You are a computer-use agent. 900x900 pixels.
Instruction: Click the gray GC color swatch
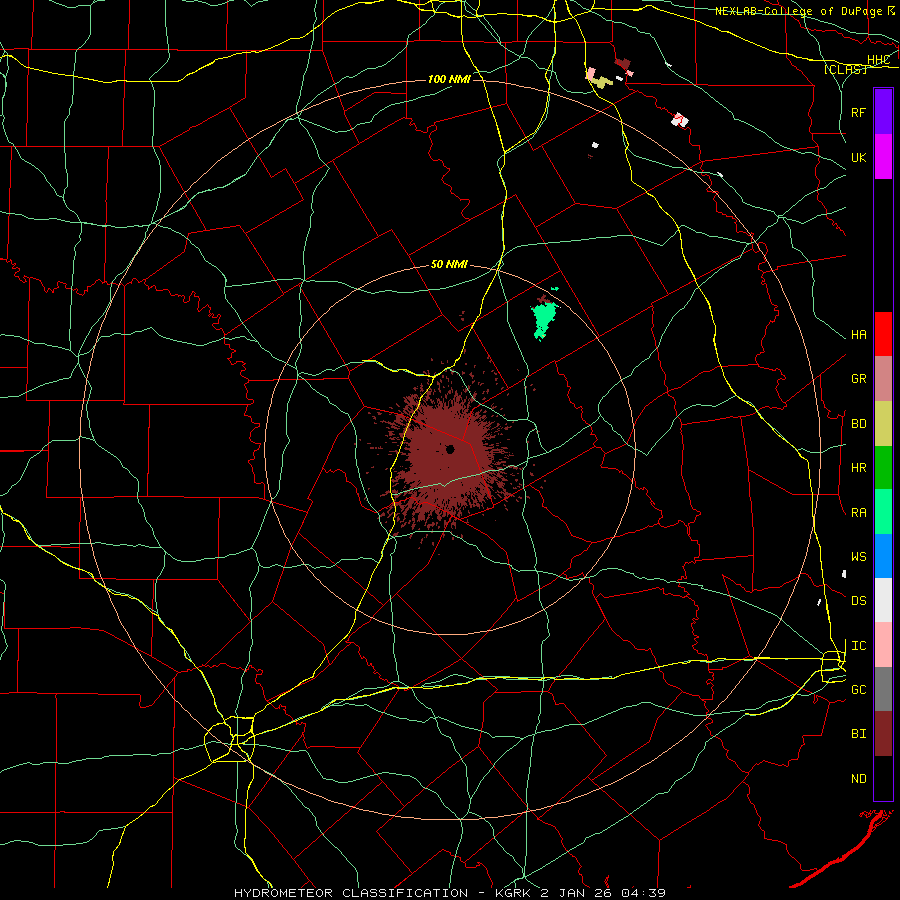coord(883,689)
